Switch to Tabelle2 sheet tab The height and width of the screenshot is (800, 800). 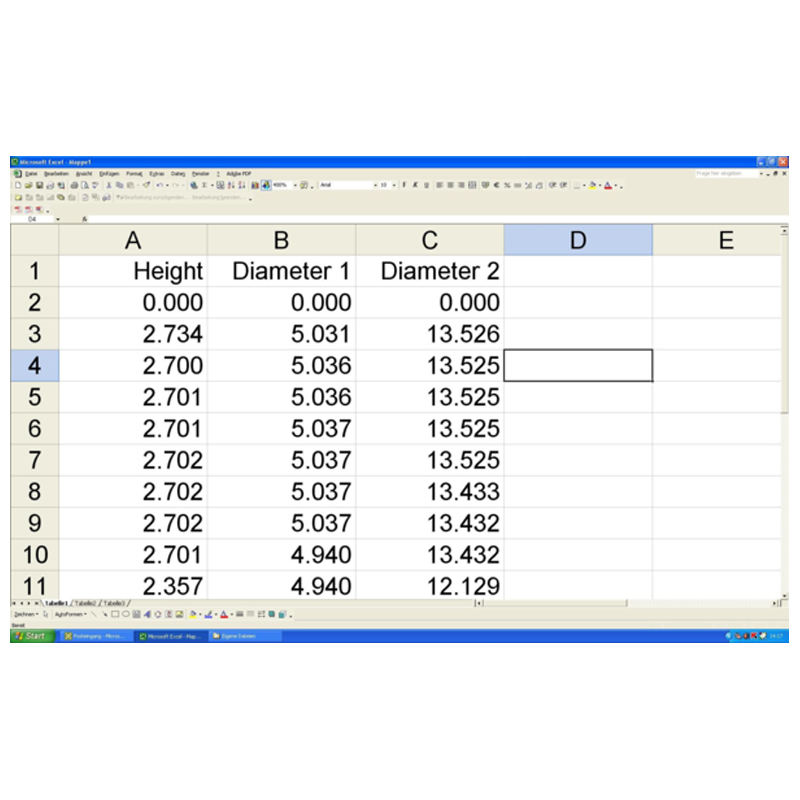[85, 603]
